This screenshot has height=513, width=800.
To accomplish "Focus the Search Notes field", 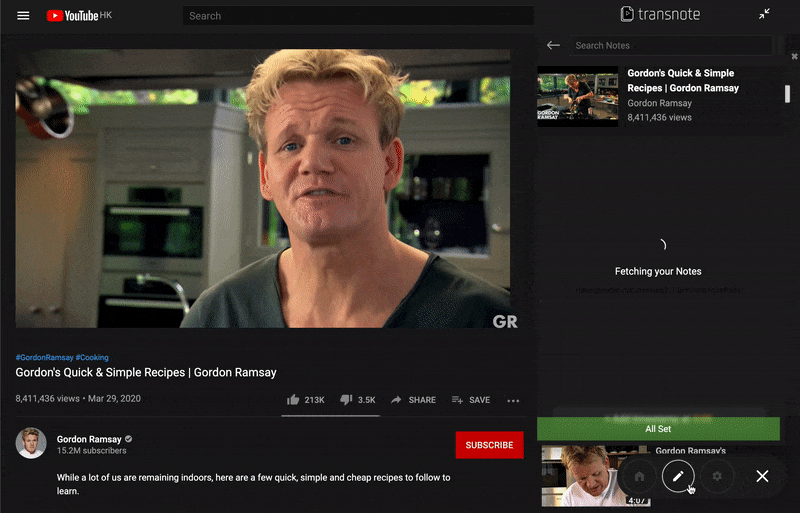I will [x=670, y=45].
